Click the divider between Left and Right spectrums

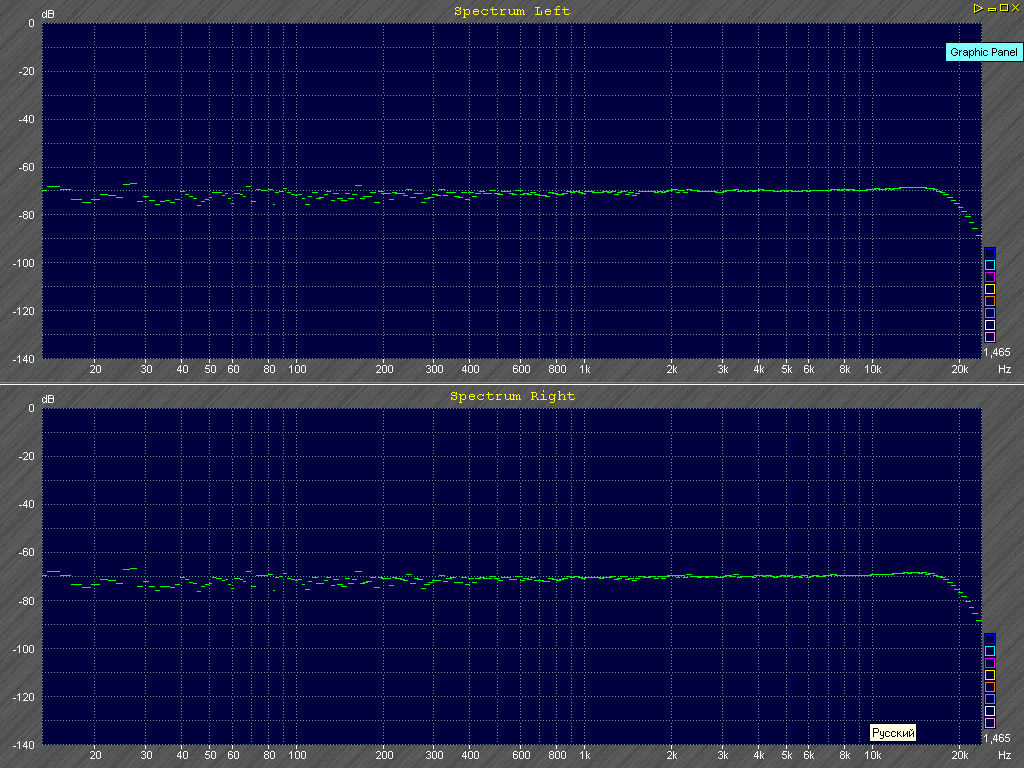click(512, 384)
